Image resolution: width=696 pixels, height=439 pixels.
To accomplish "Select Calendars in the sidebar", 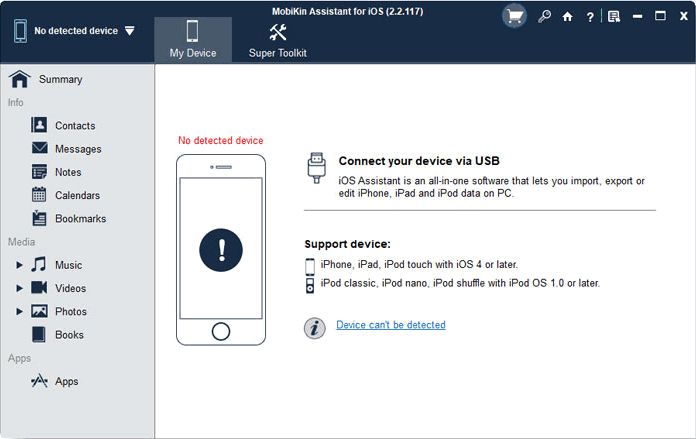I will click(x=77, y=196).
